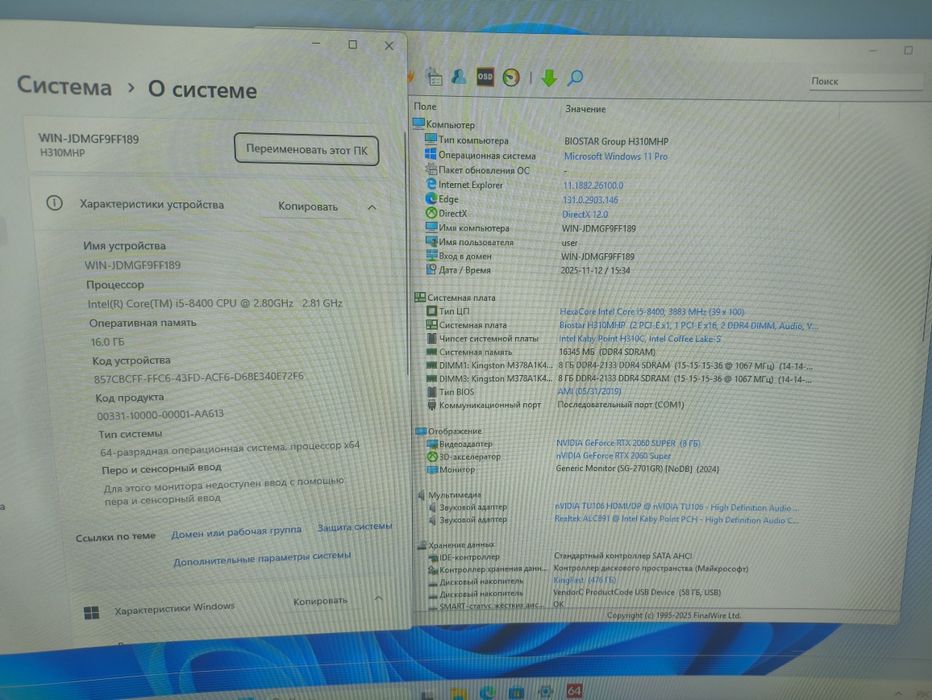Click the DirectX row icon
This screenshot has width=932, height=700.
tap(431, 213)
